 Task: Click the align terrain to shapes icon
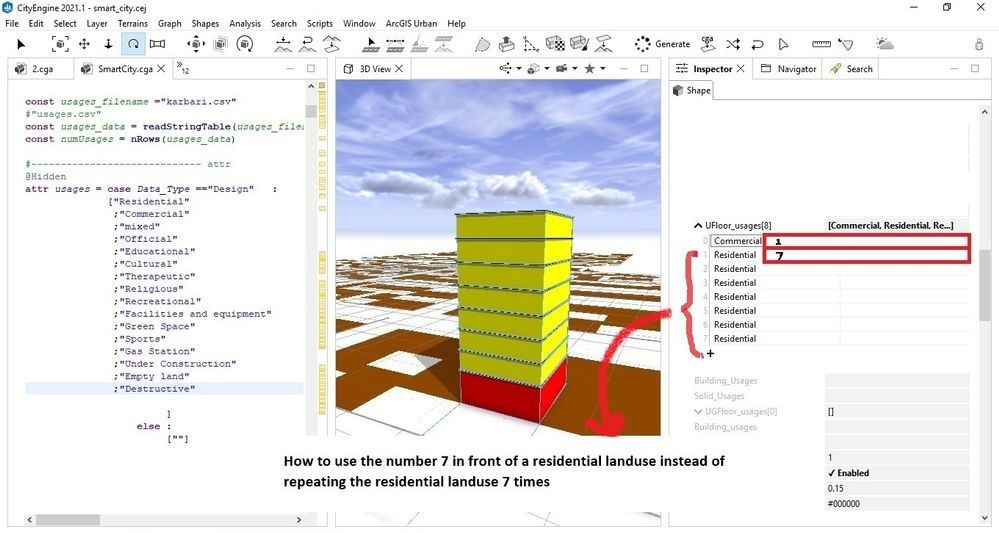(x=283, y=44)
